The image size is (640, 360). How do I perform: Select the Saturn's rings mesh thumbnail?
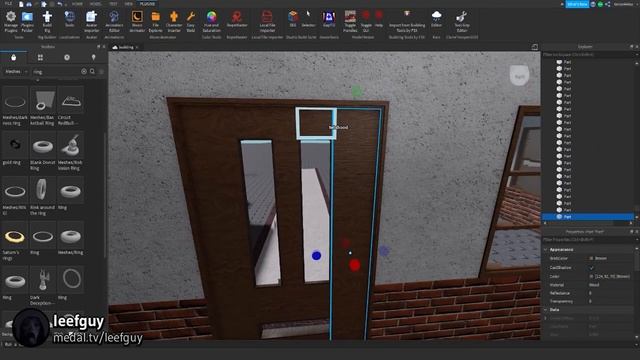click(x=15, y=236)
